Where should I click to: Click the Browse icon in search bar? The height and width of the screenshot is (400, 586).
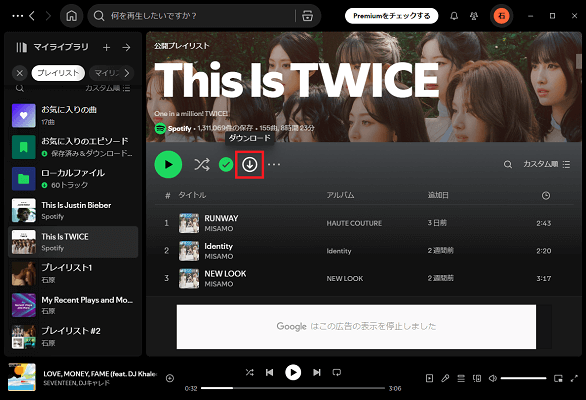[x=307, y=16]
